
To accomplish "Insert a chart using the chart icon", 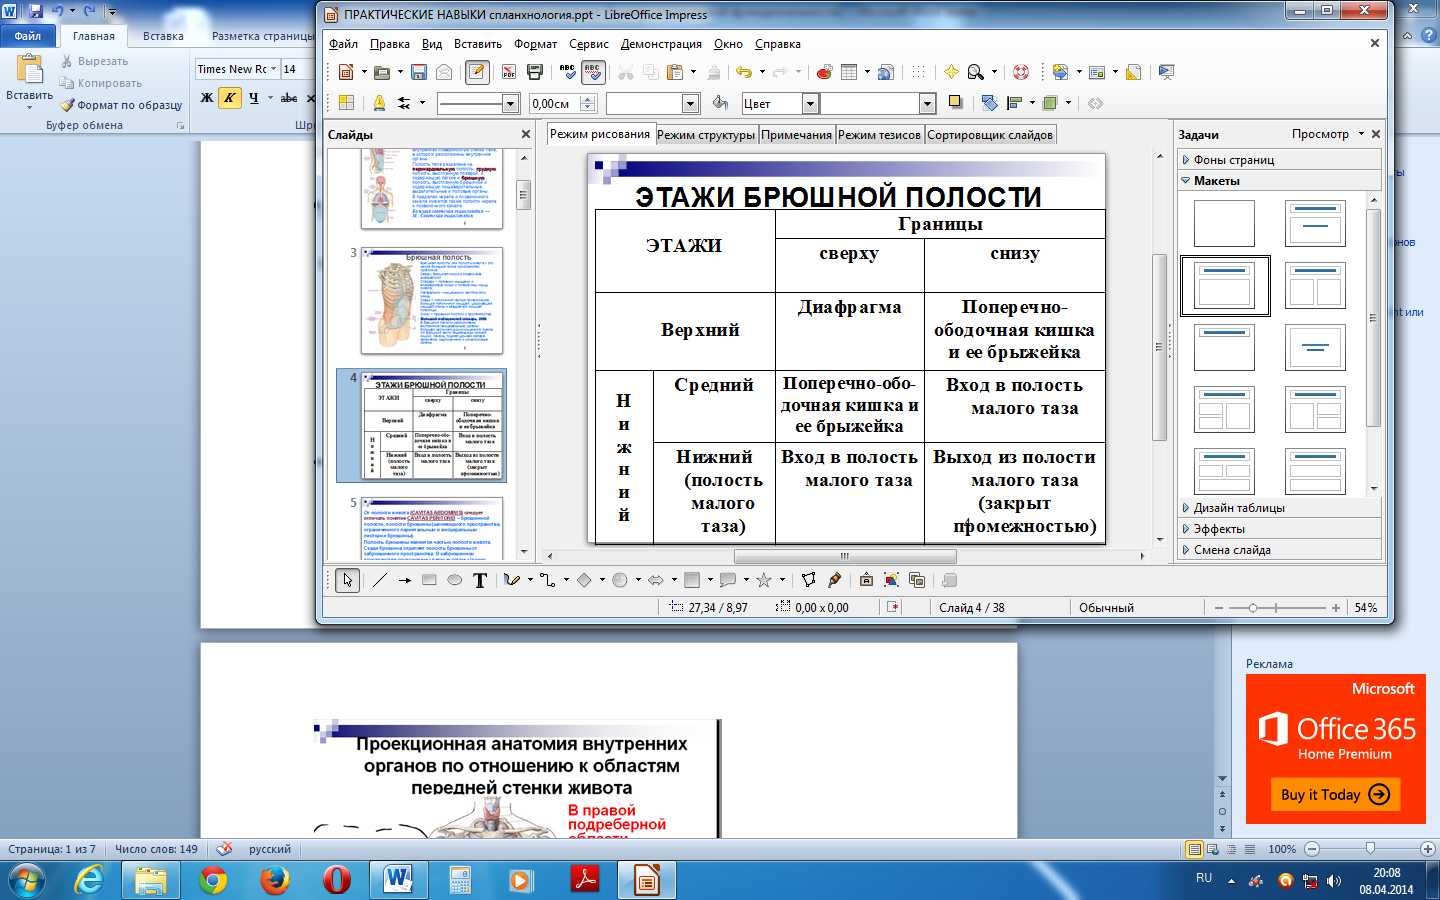I will pyautogui.click(x=824, y=72).
